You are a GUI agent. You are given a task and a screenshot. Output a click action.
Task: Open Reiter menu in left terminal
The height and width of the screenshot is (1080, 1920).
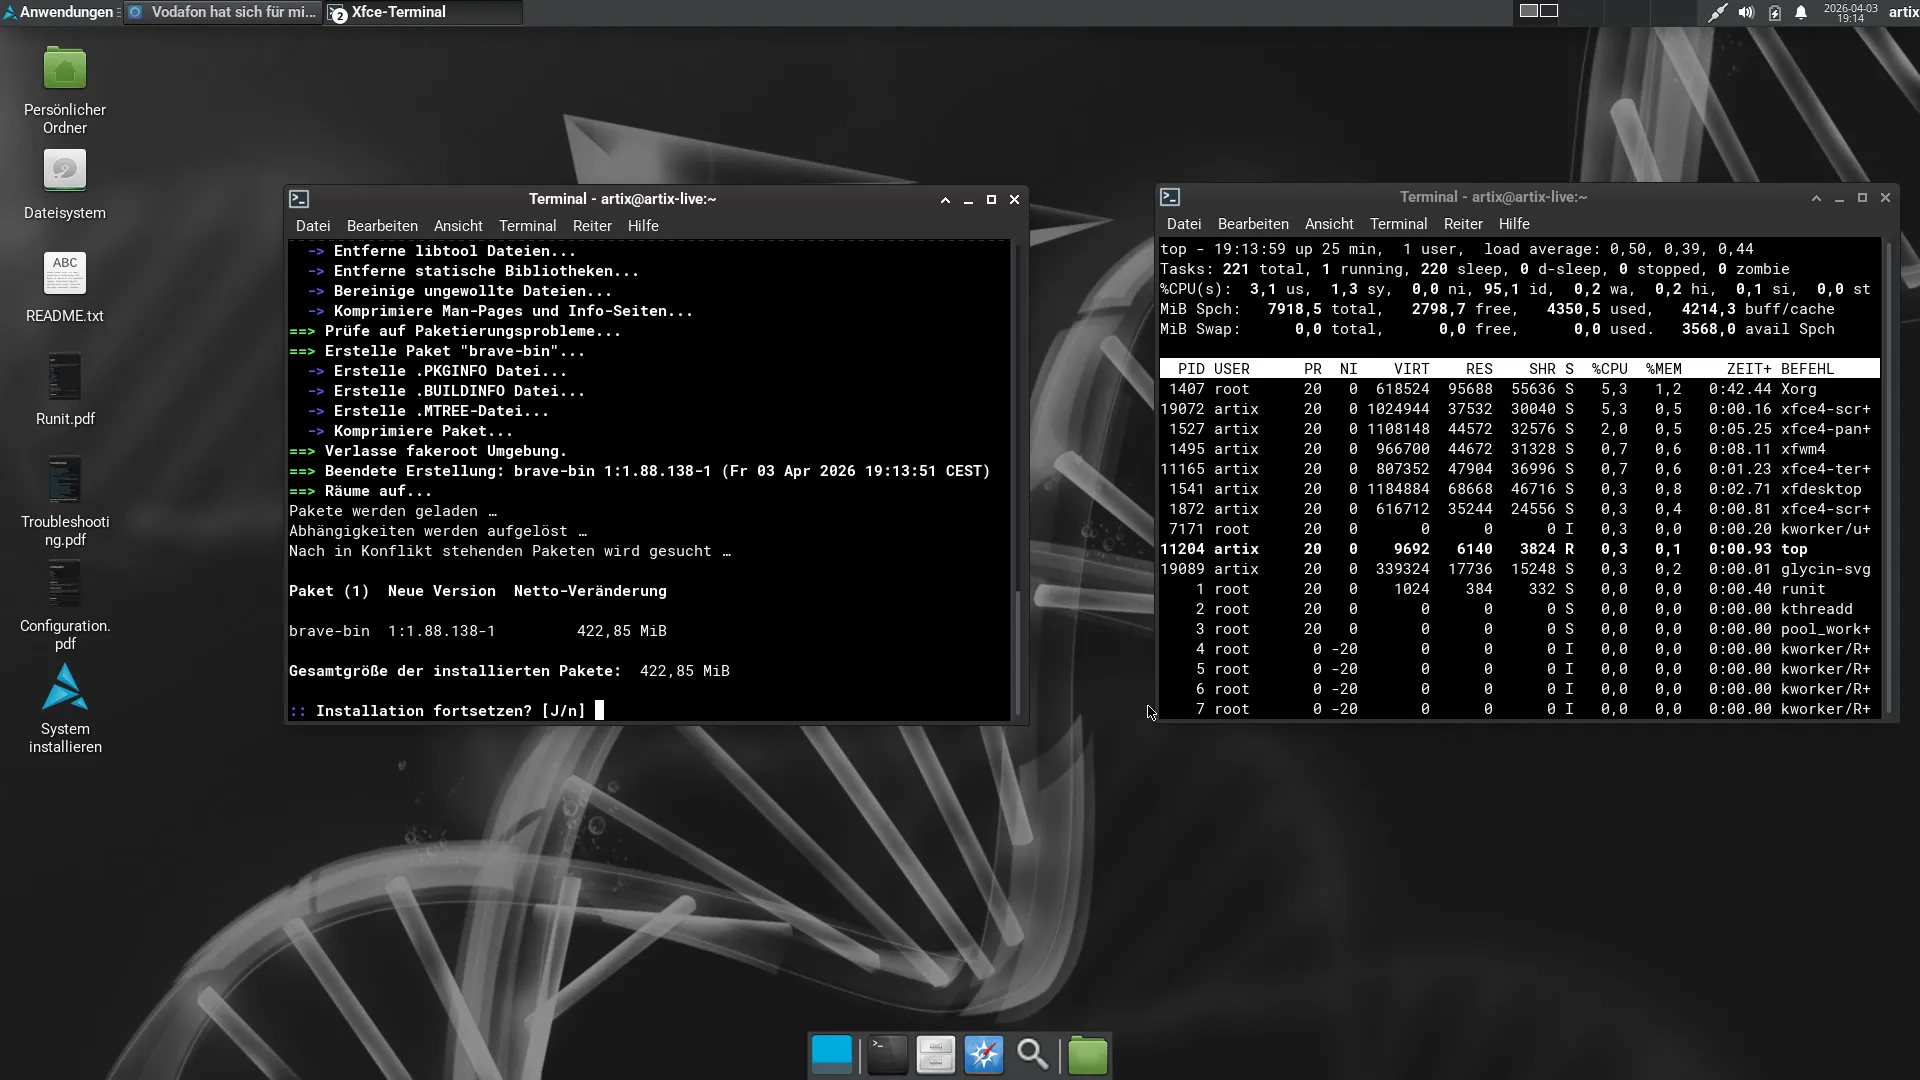coord(592,226)
